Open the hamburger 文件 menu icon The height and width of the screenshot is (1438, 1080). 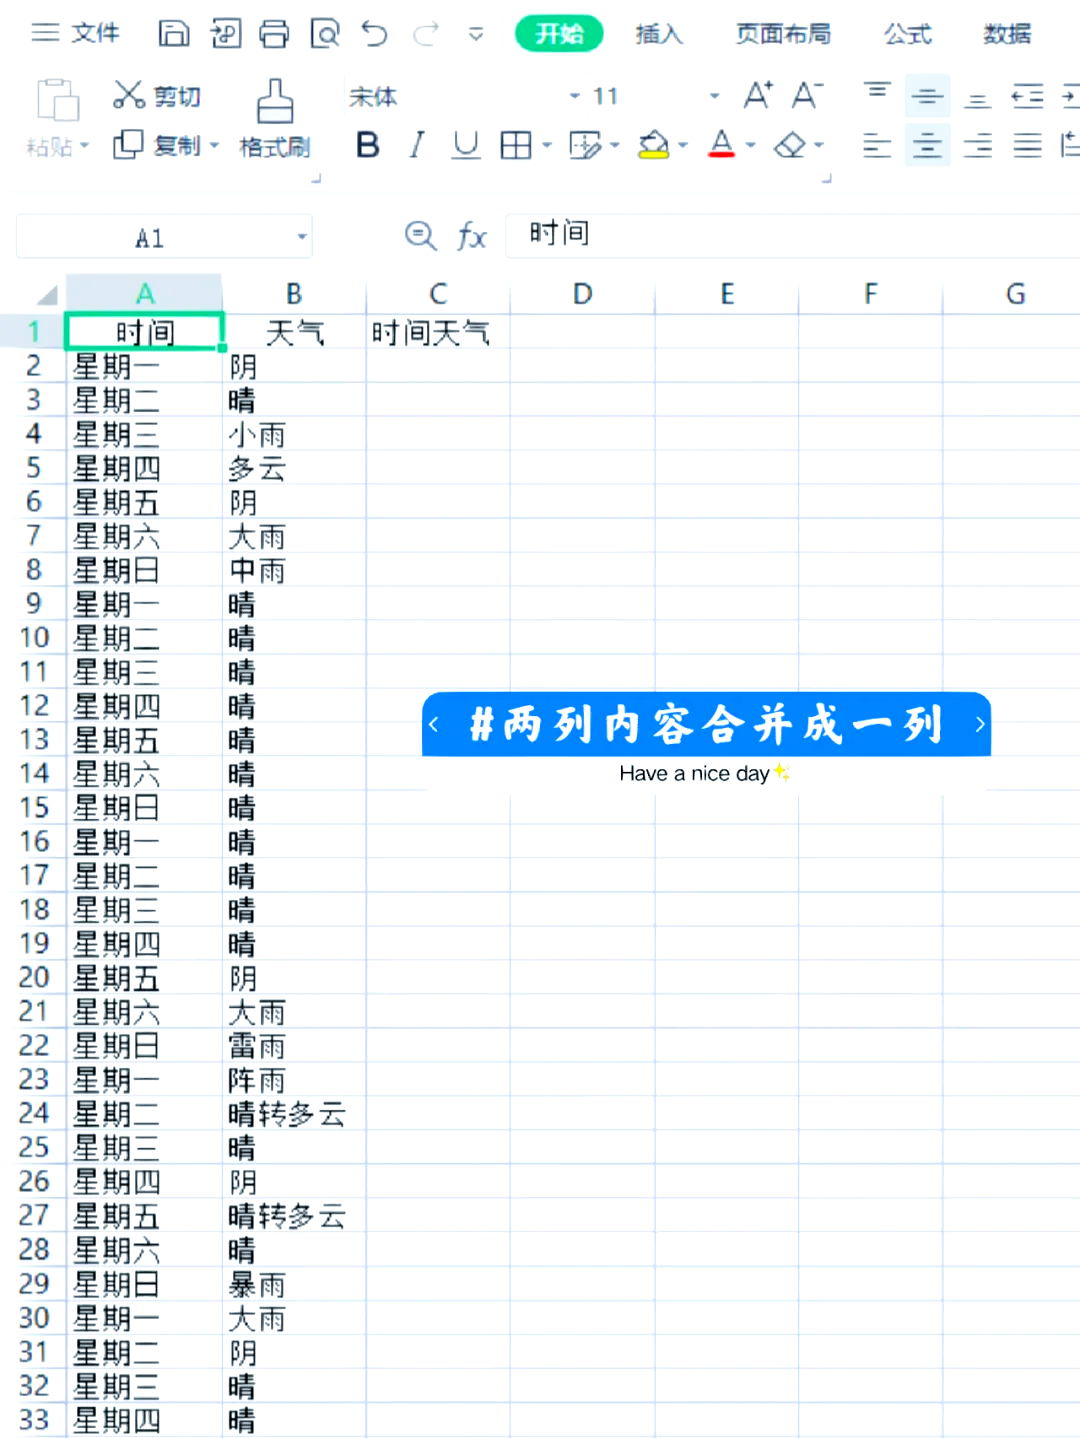tap(45, 33)
